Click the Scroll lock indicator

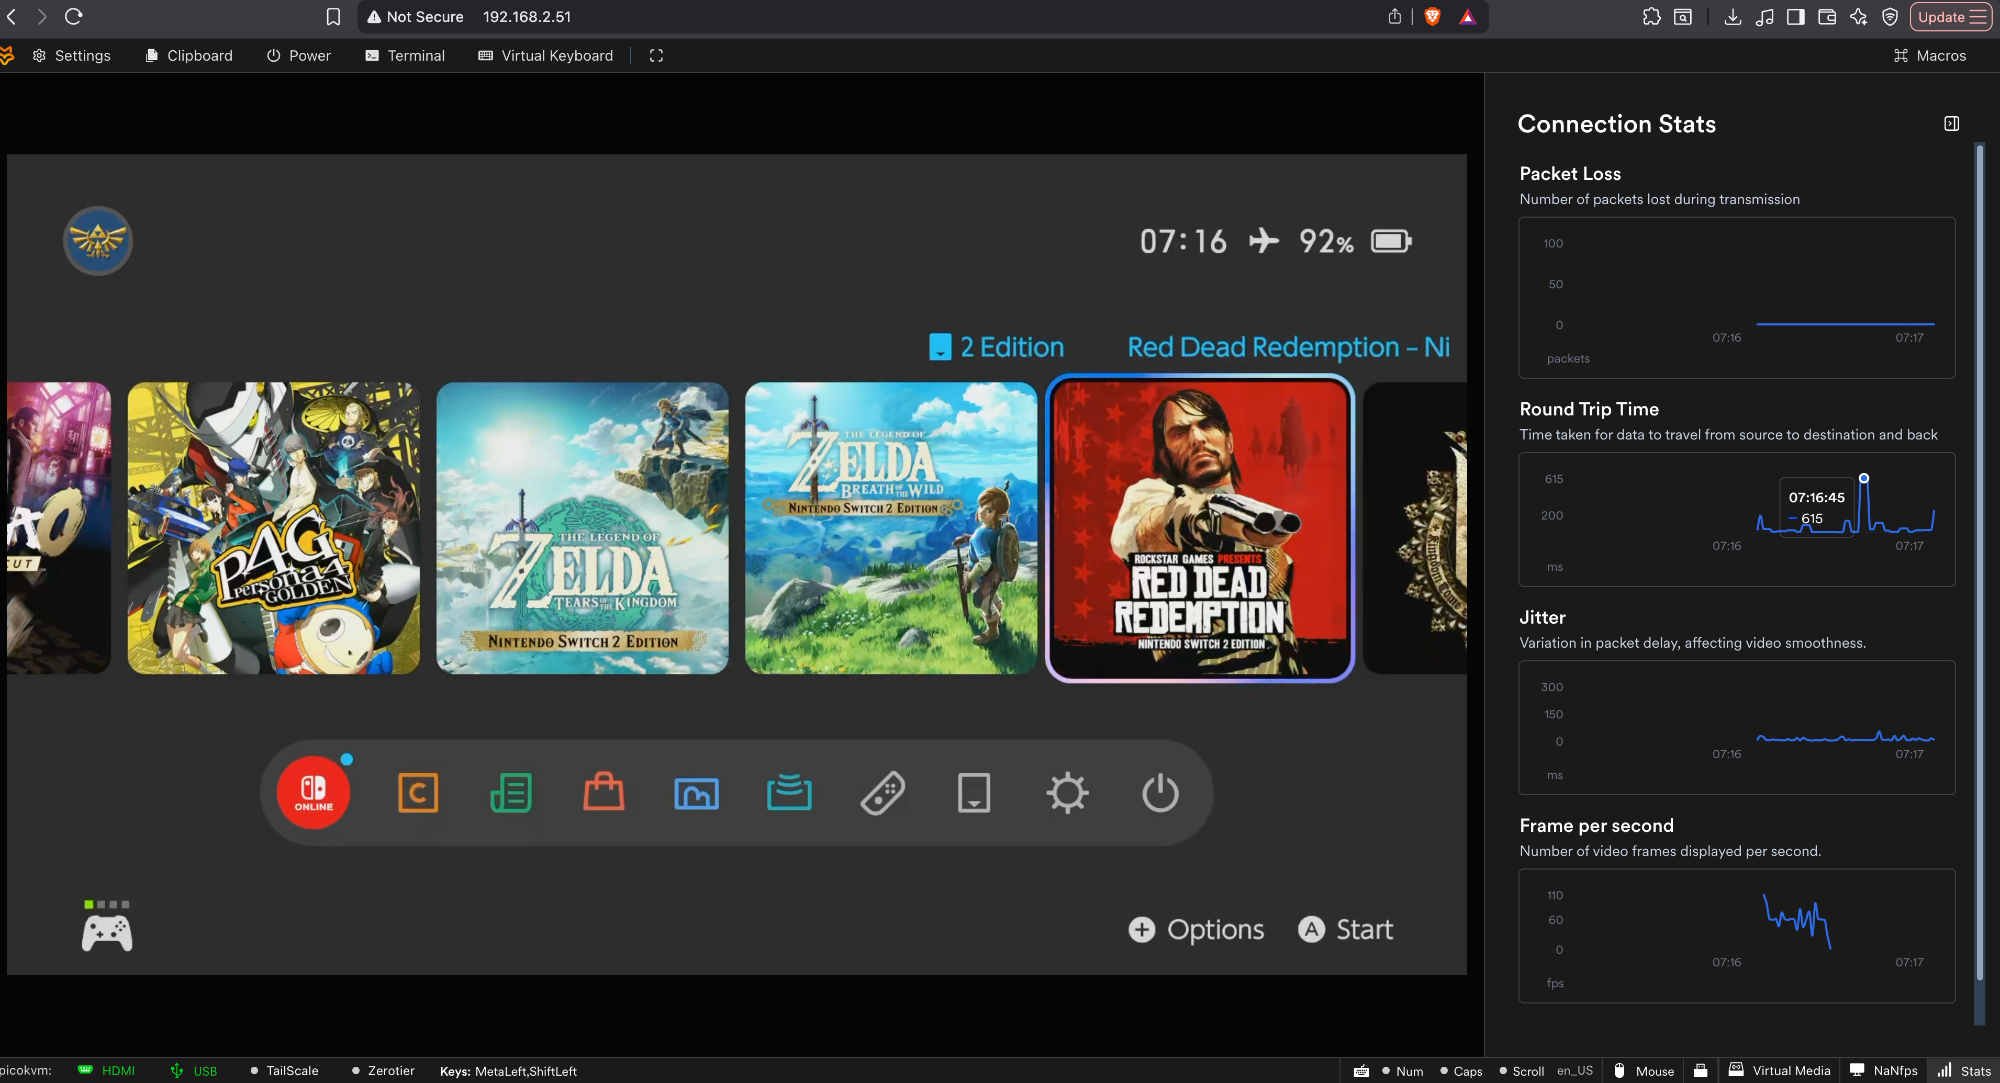point(1521,1071)
